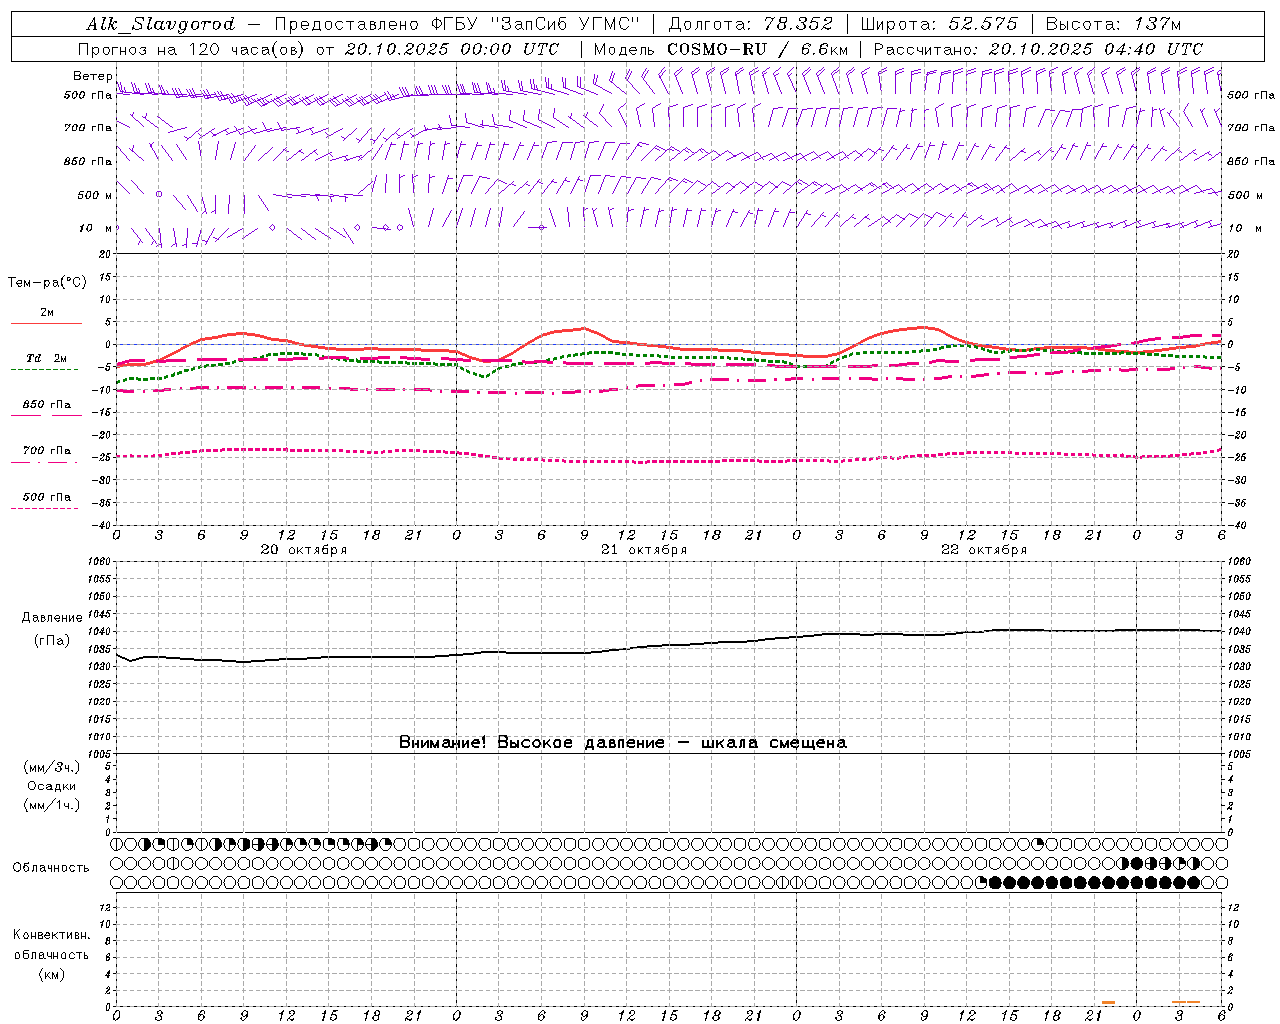The height and width of the screenshot is (1024, 1280).
Task: Click the 'Тем-ра(°C)' temperature panel label
Action: coord(47,283)
